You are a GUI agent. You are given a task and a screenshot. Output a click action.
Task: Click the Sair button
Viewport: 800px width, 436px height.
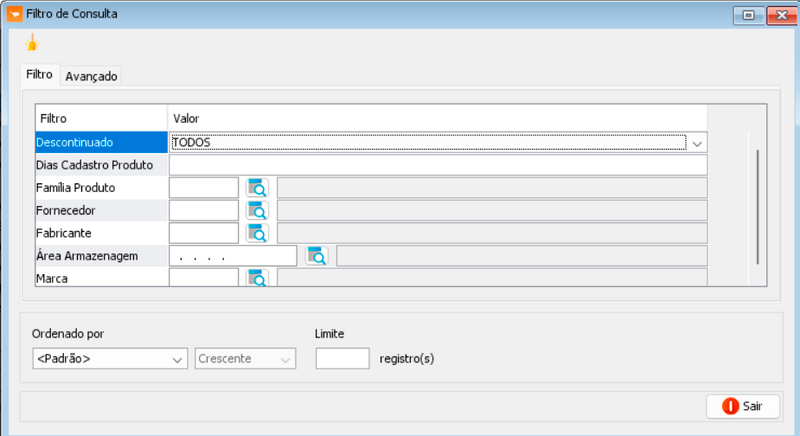click(743, 406)
